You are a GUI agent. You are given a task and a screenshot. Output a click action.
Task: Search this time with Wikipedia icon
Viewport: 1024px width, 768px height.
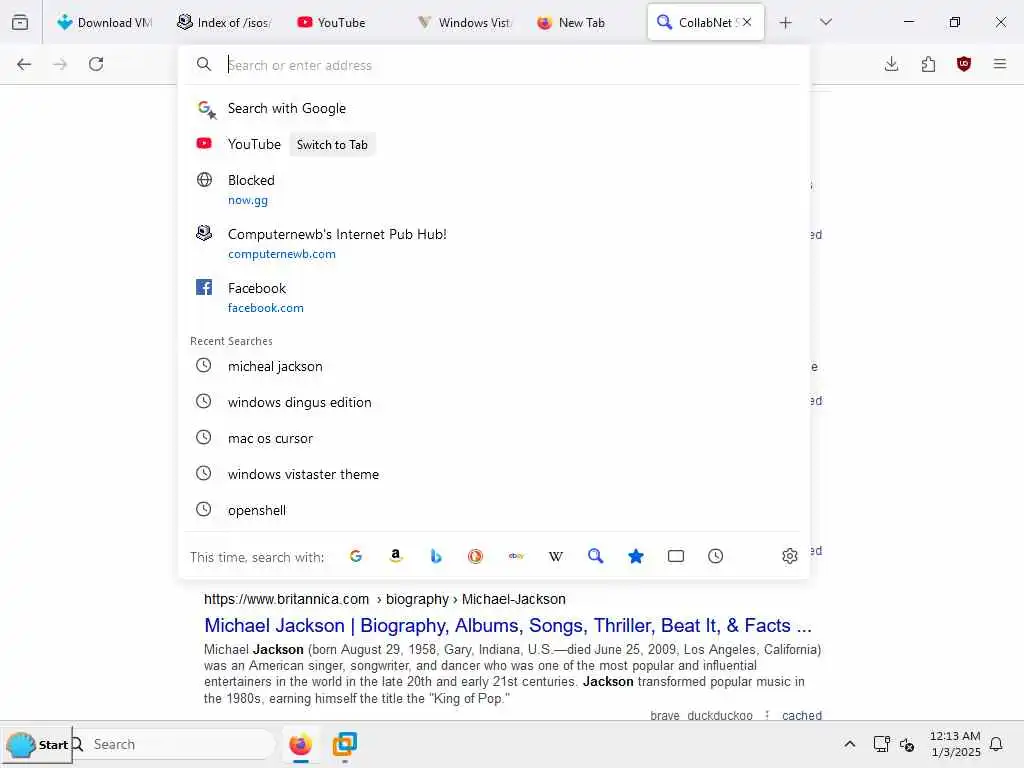click(x=556, y=556)
